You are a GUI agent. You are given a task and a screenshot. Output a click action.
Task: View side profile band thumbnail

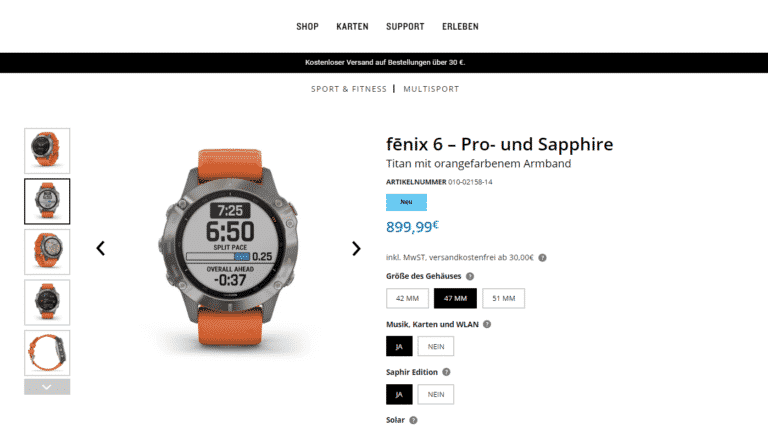pos(47,353)
